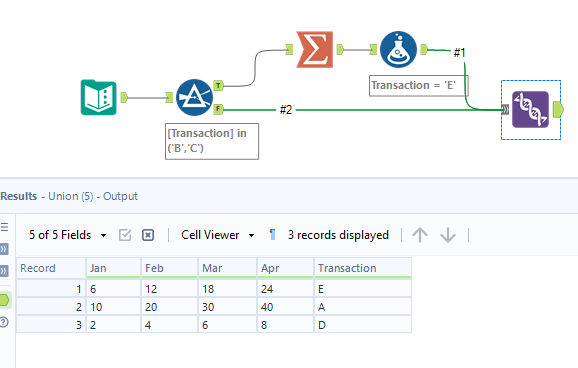The height and width of the screenshot is (368, 578).
Task: Click the Filter tool's True output anchor
Action: tap(218, 86)
